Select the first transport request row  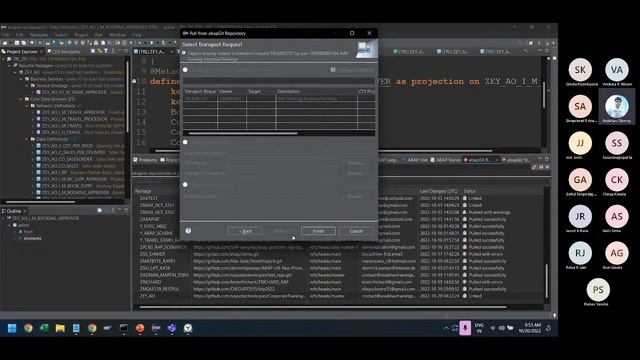[x=279, y=99]
